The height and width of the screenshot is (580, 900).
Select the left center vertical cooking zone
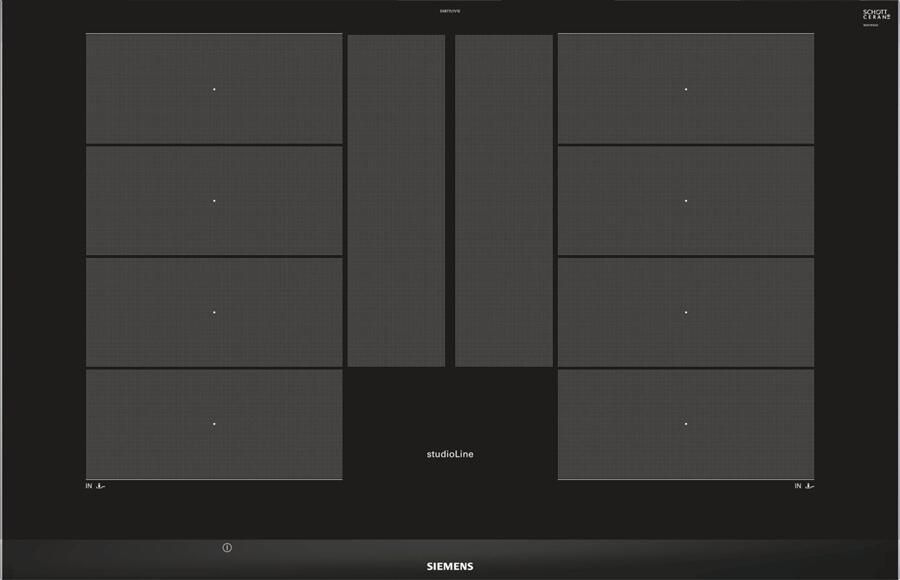(x=396, y=200)
